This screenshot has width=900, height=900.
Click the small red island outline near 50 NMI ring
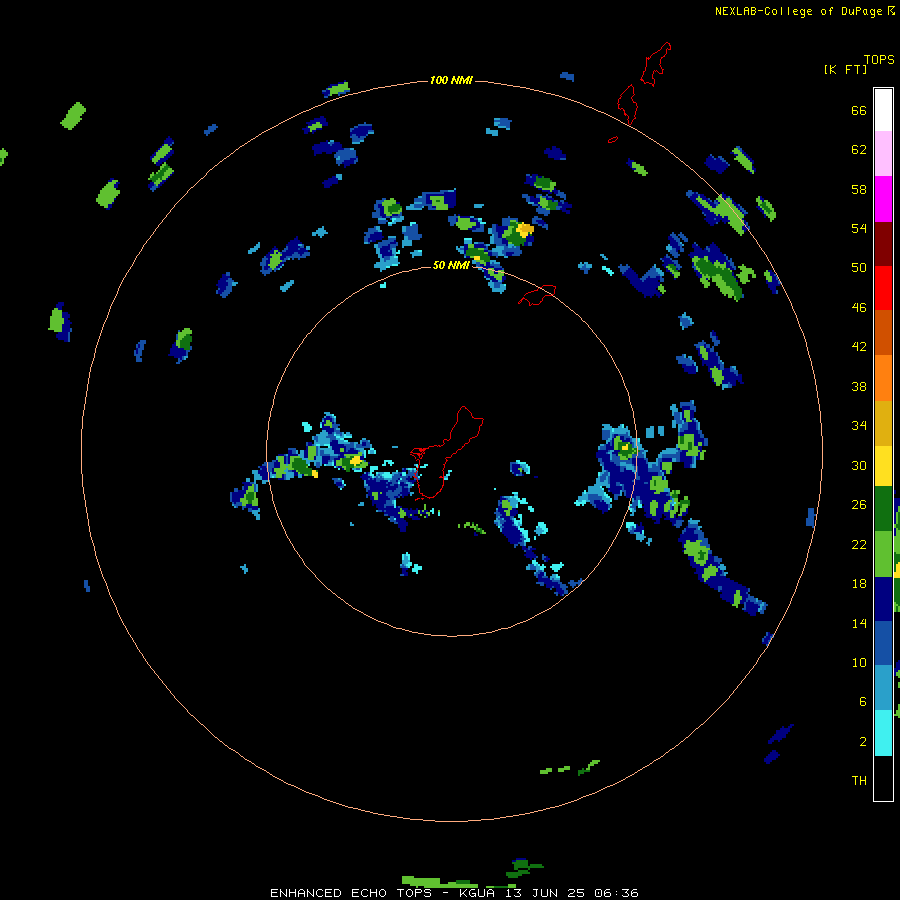click(x=537, y=294)
